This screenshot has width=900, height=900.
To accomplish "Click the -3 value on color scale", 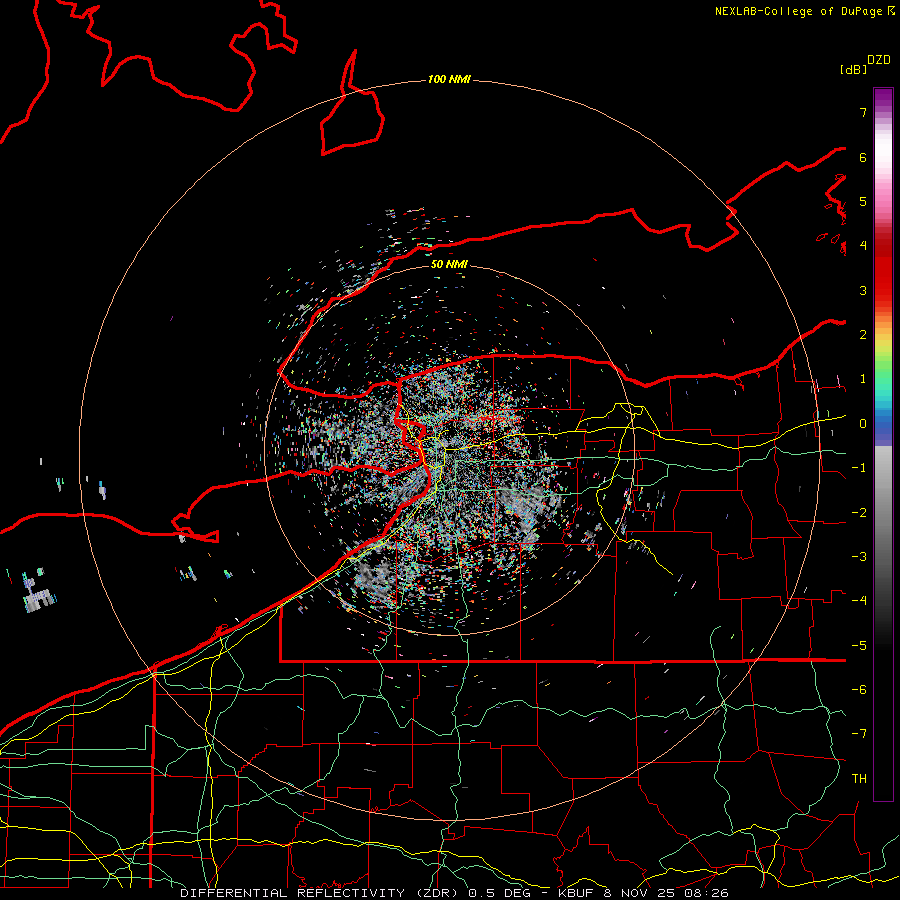I will tap(859, 557).
